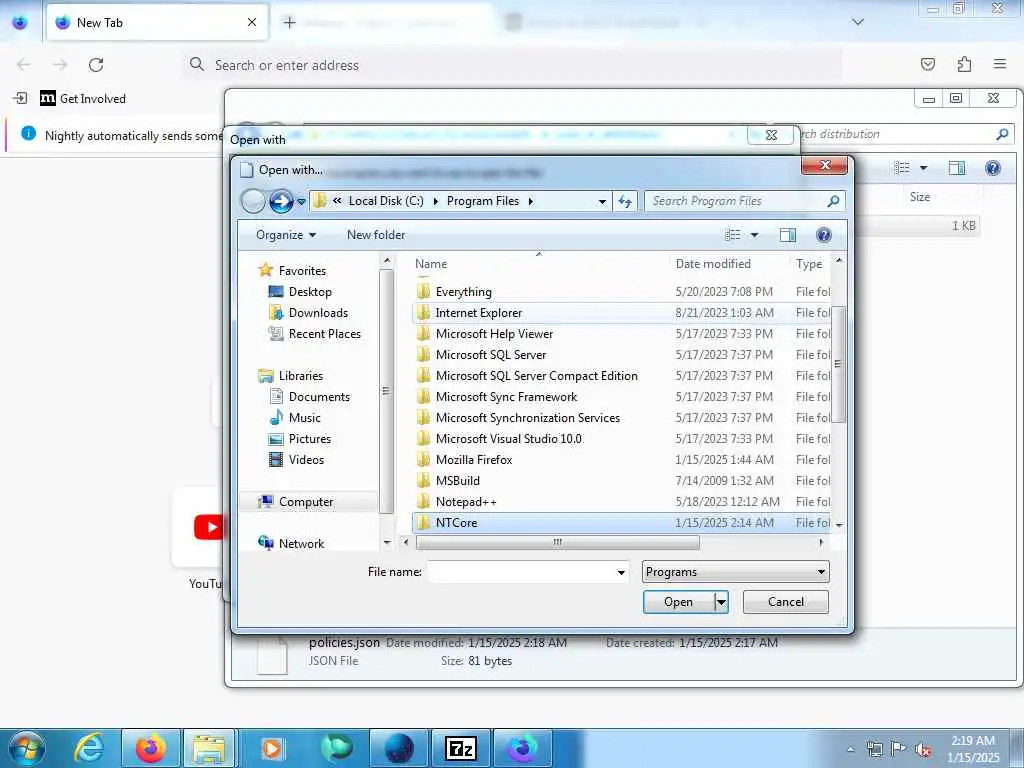Open Documents library
The height and width of the screenshot is (768, 1024).
point(319,396)
